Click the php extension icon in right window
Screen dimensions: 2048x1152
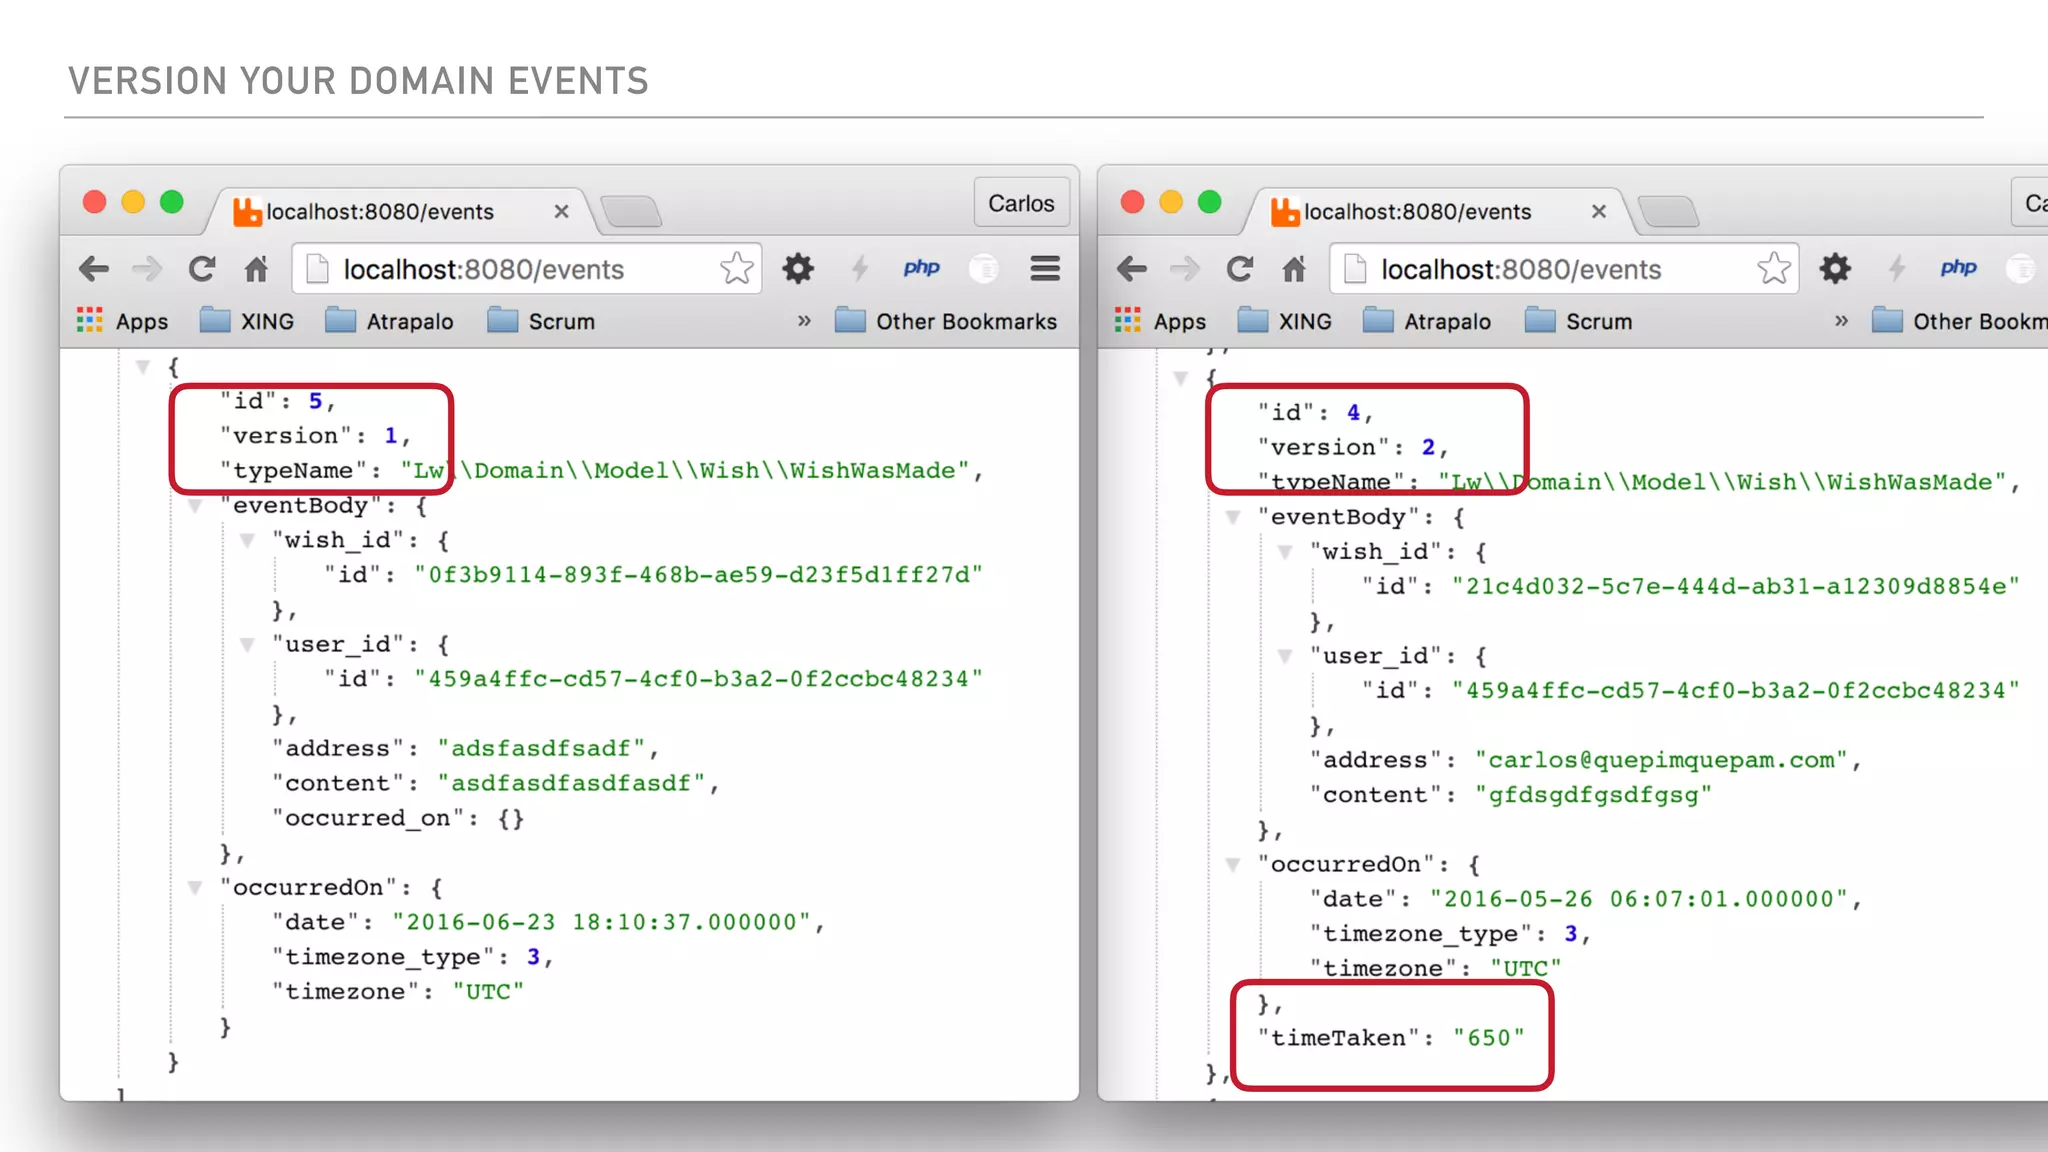pyautogui.click(x=1958, y=267)
